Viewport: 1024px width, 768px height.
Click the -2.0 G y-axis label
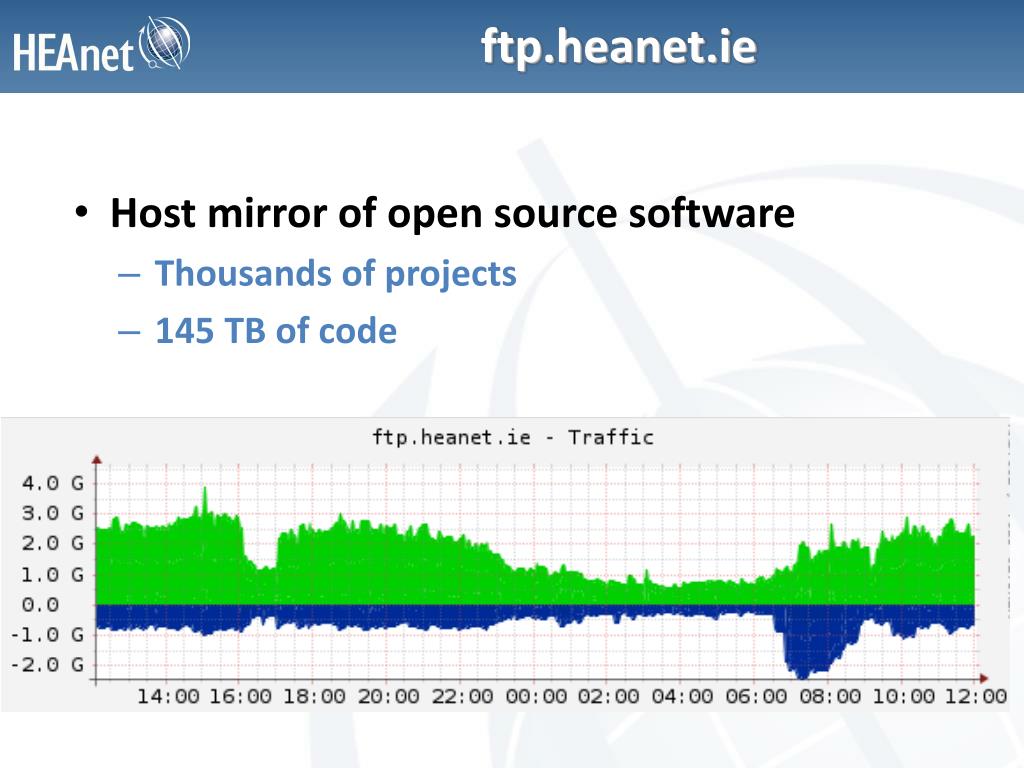(x=47, y=665)
